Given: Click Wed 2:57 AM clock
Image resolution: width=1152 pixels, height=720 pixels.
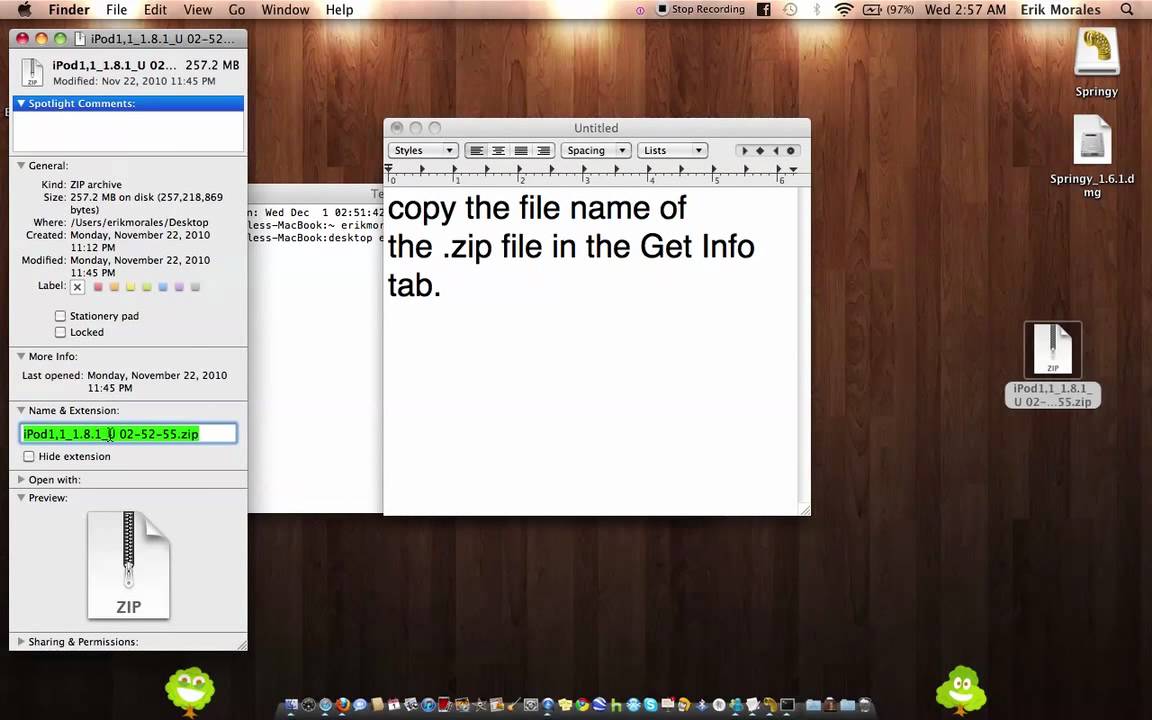Looking at the screenshot, I should pyautogui.click(x=965, y=10).
